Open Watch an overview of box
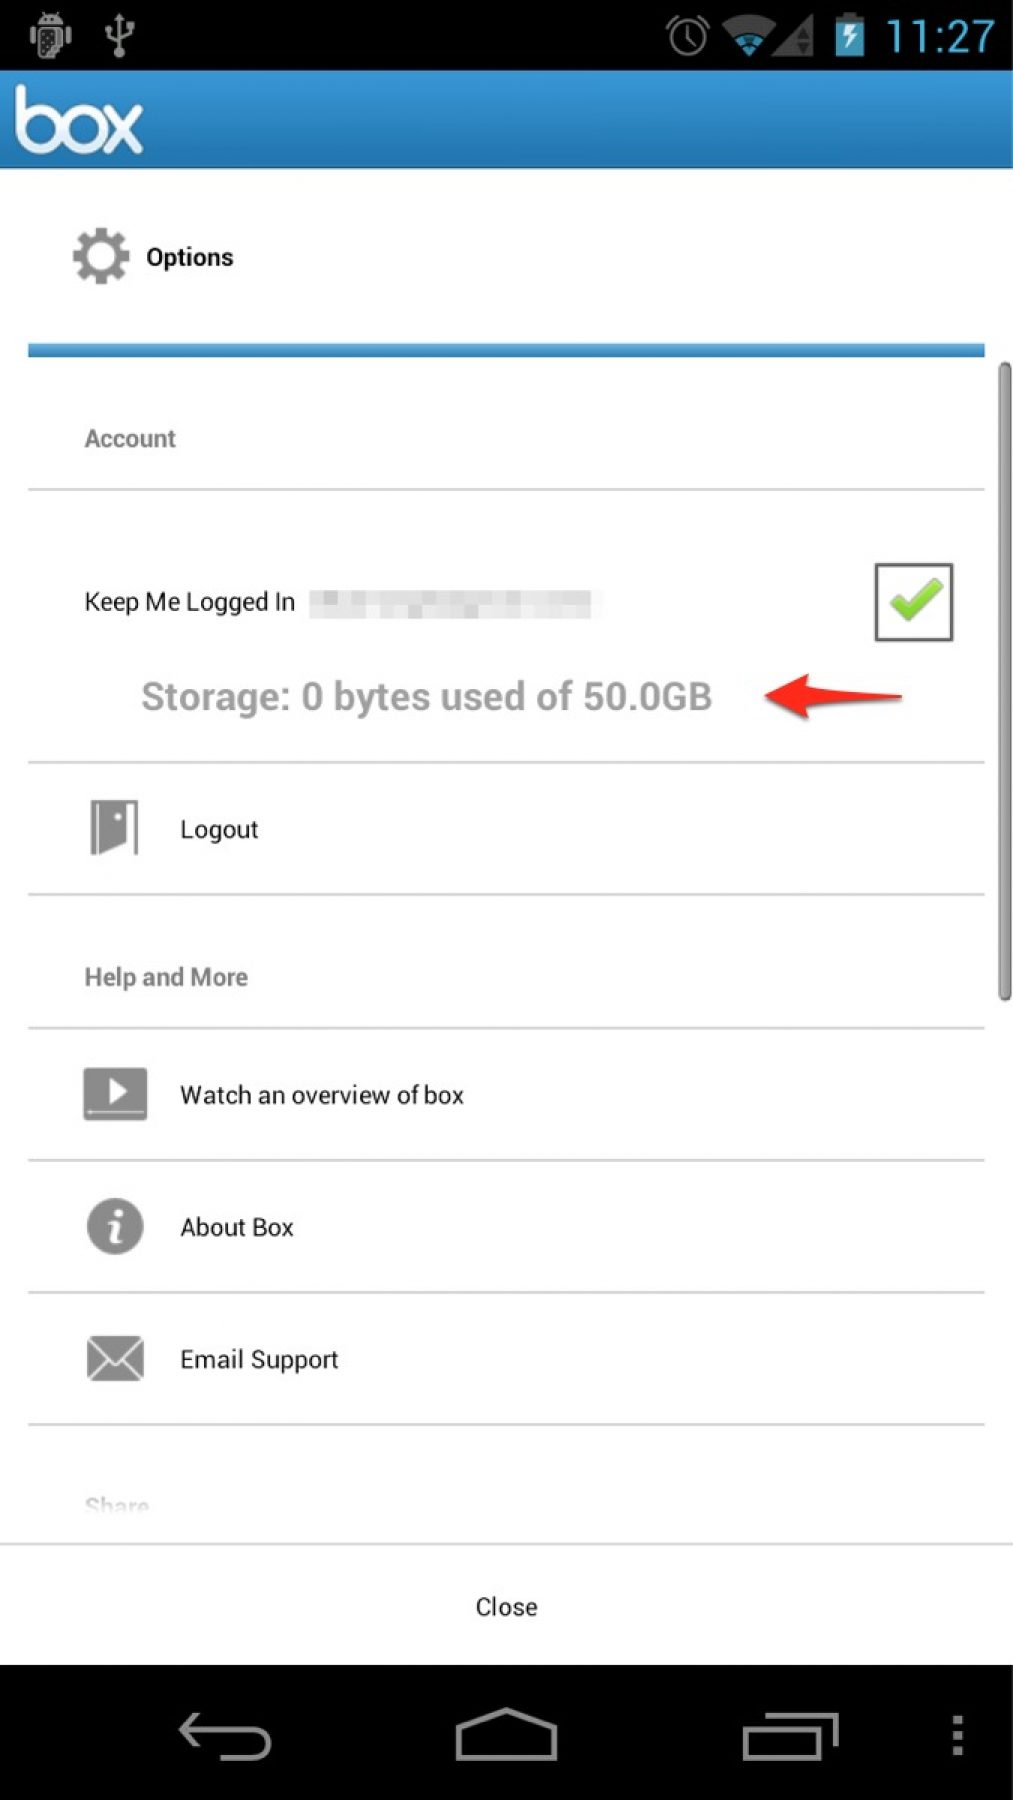This screenshot has width=1013, height=1800. (322, 1095)
